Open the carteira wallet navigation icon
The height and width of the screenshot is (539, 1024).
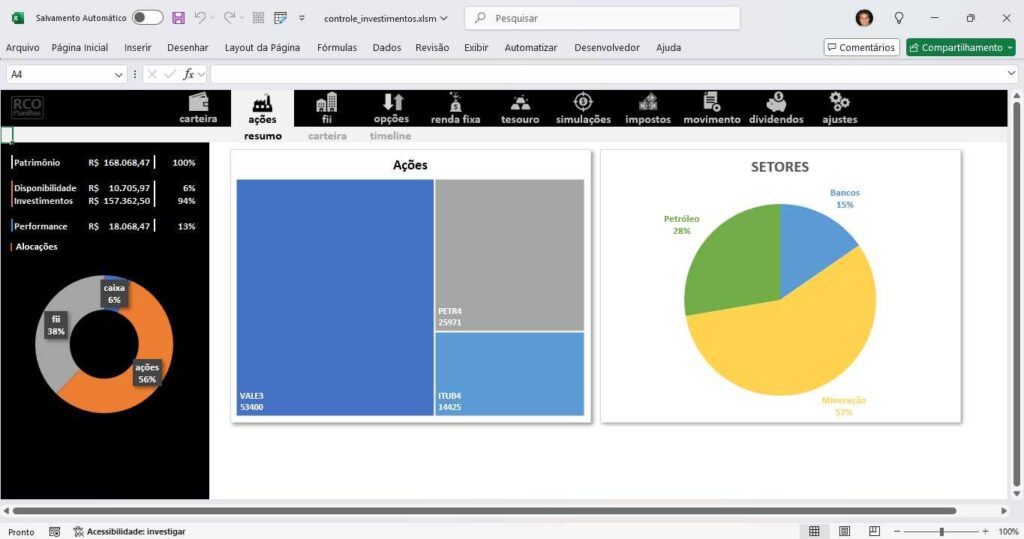(x=199, y=102)
